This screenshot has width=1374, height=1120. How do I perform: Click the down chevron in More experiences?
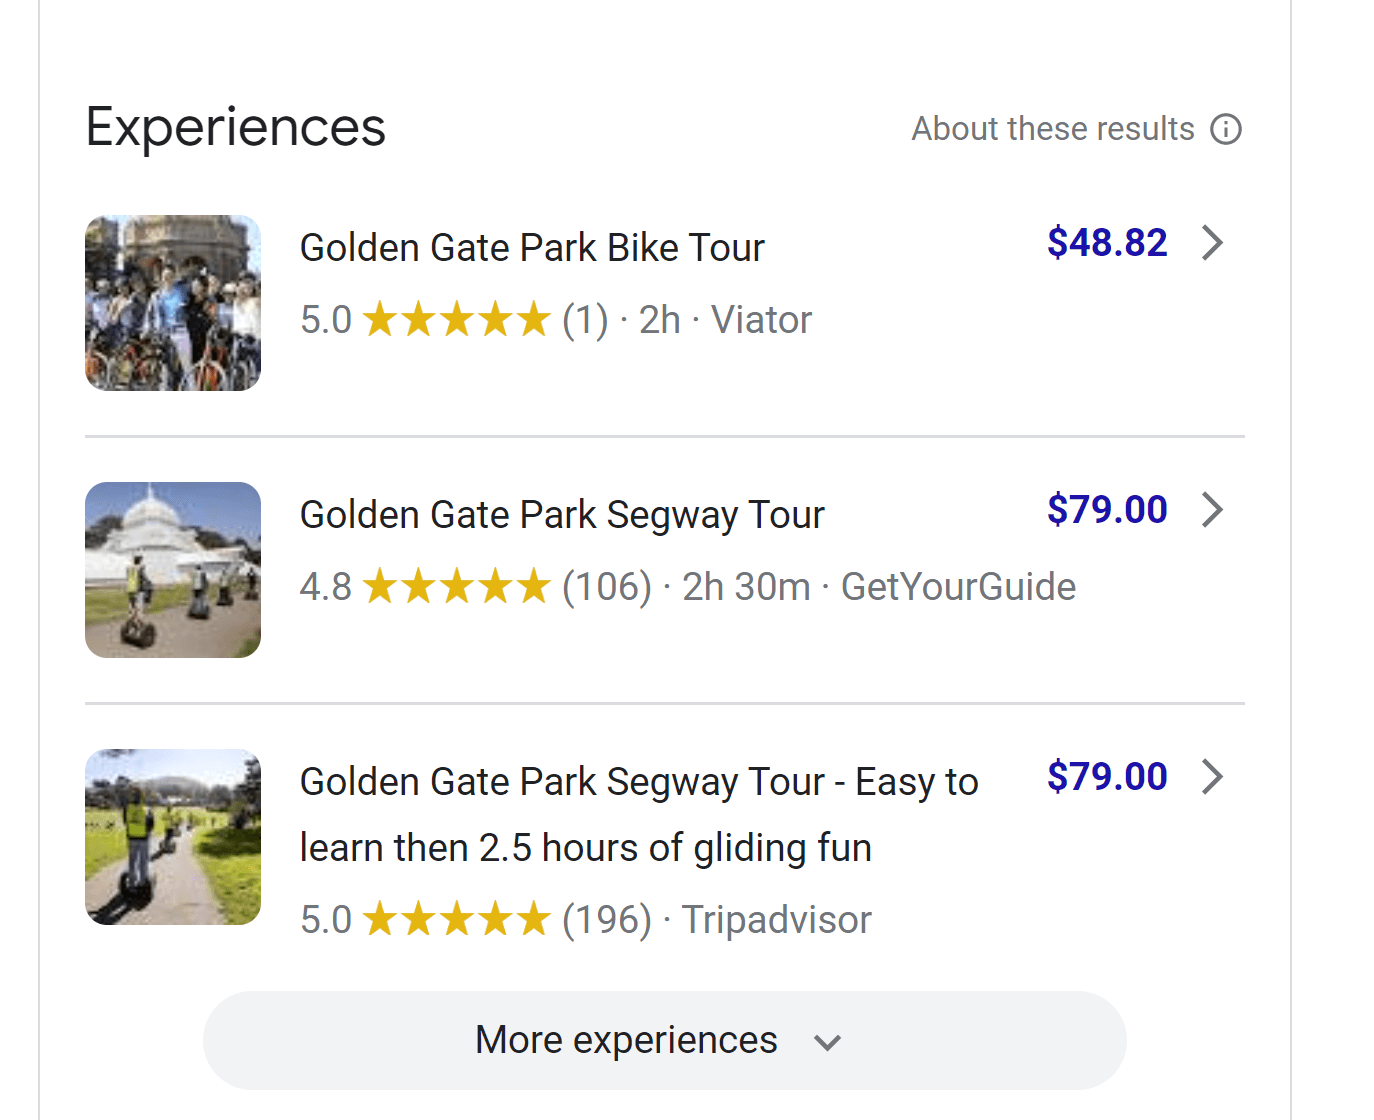(x=827, y=1042)
